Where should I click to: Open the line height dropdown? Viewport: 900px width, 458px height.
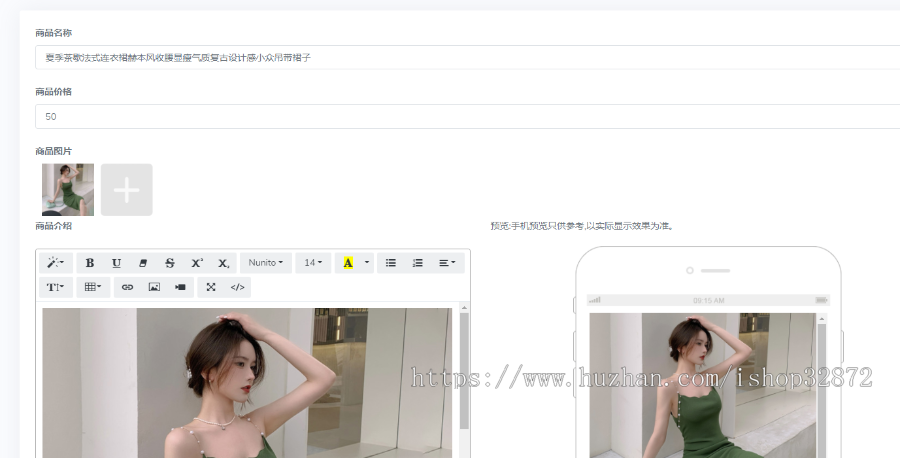coord(56,287)
